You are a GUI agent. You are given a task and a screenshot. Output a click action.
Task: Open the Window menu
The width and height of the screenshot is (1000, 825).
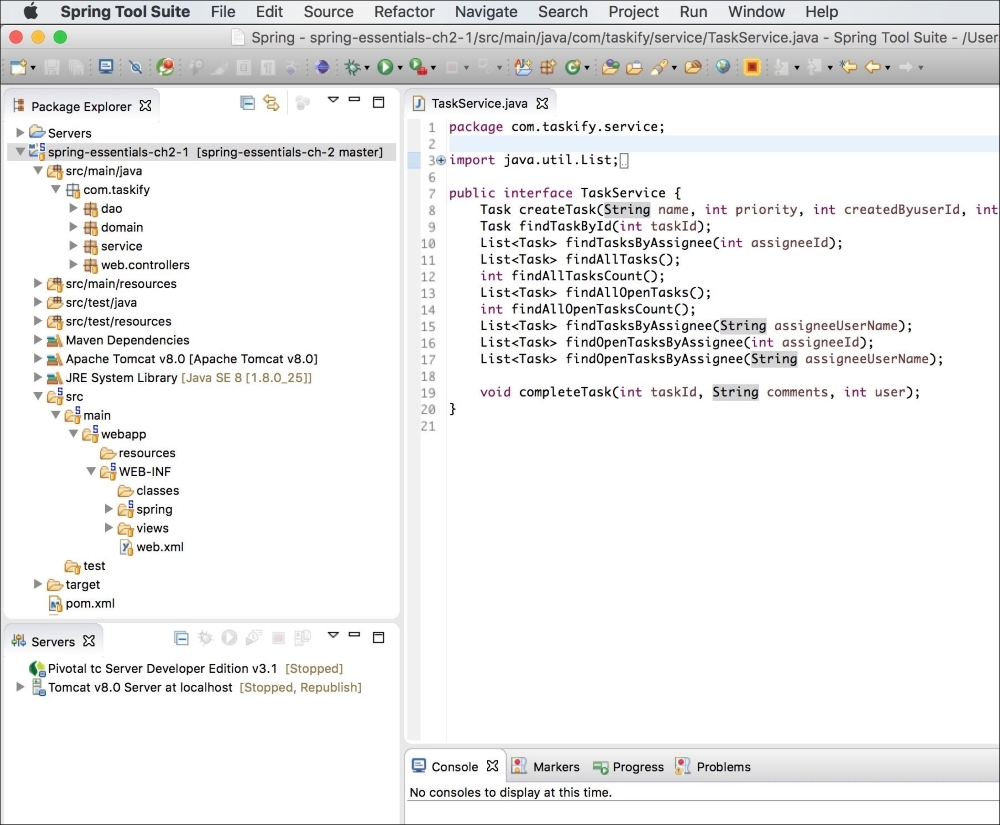[756, 12]
